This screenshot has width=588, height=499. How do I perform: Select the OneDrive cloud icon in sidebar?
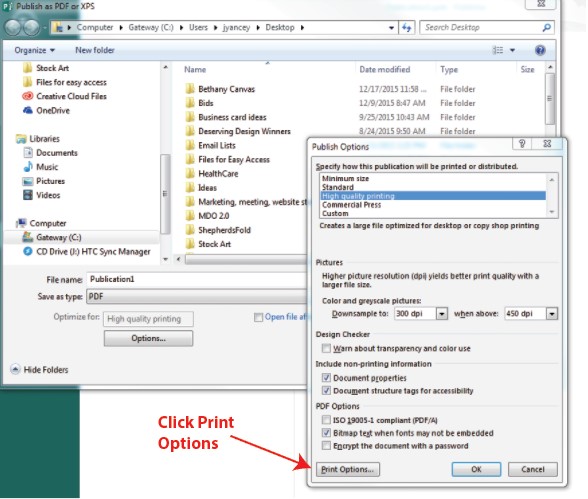pyautogui.click(x=28, y=111)
